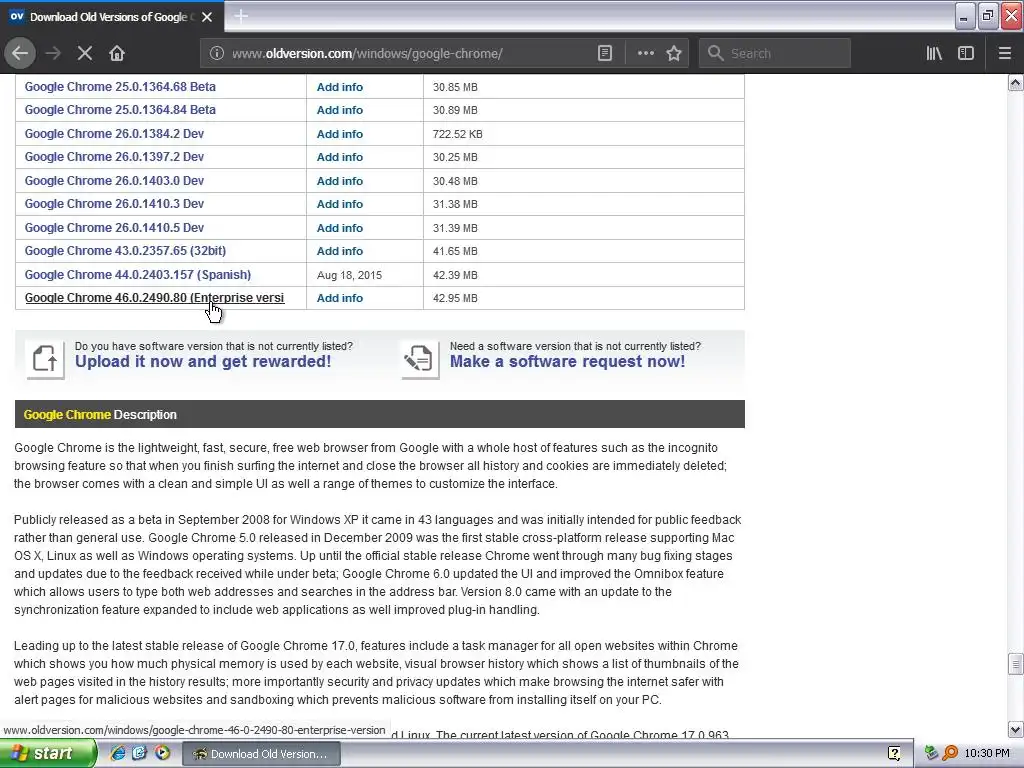
Task: Open Google Chrome 43.0.2357.65 (32bit) link
Action: pos(125,251)
